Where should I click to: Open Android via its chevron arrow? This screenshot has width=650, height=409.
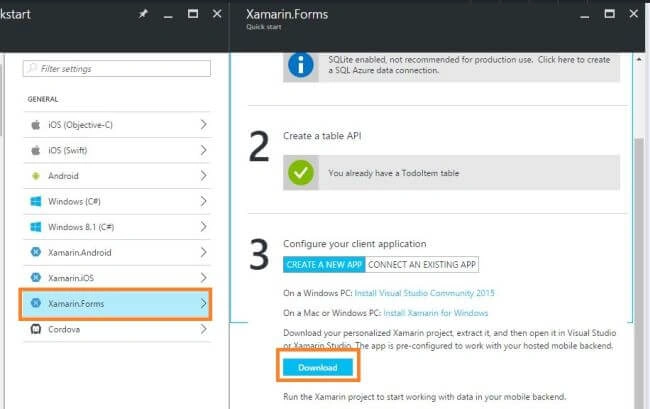(x=204, y=176)
